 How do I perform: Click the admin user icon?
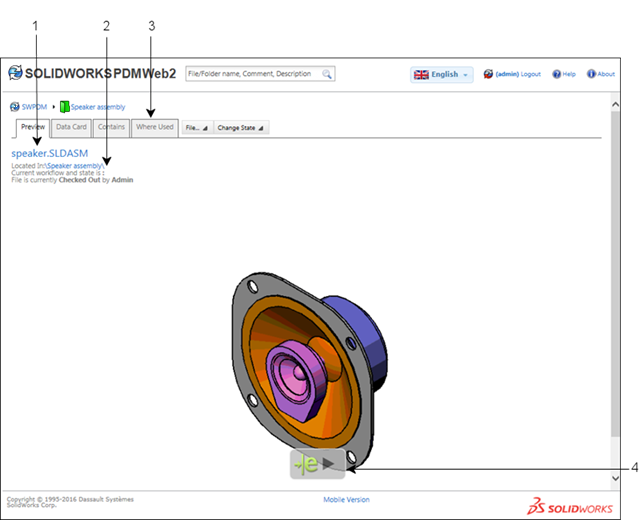point(488,74)
